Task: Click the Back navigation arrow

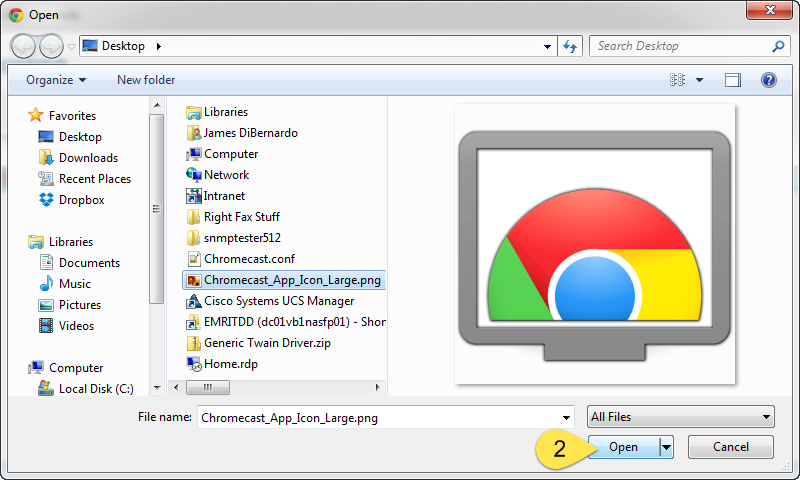Action: [x=23, y=47]
